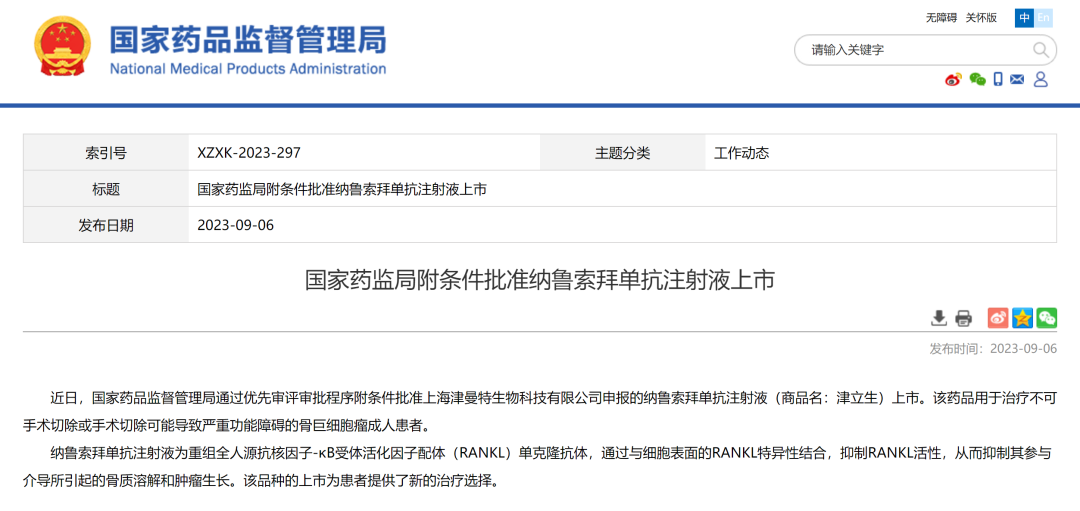Viewport: 1080px width, 511px height.
Task: Open the mail envelope icon in header
Action: (x=1017, y=79)
